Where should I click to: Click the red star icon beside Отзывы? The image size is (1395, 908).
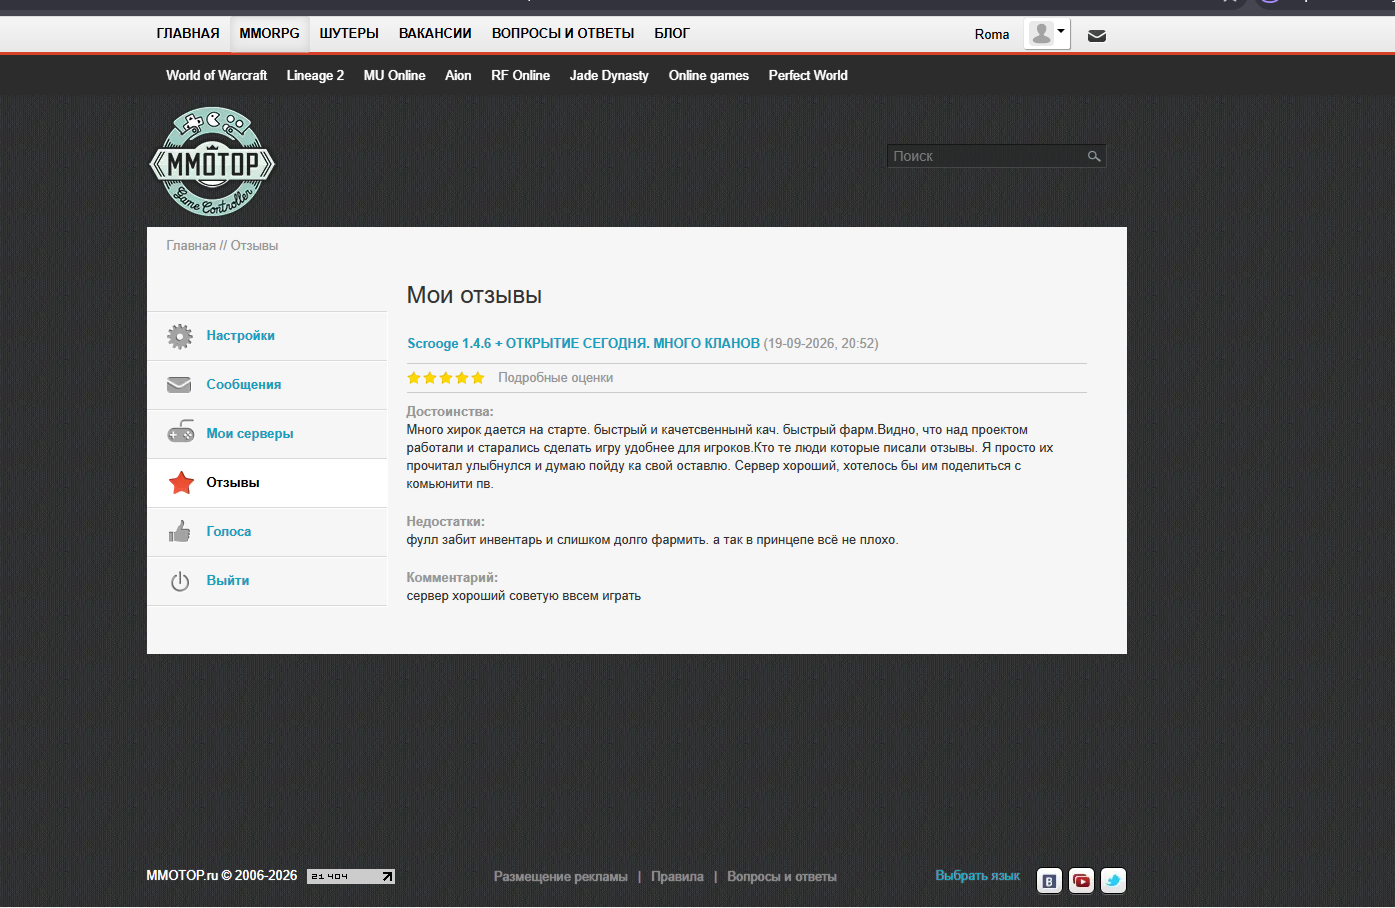click(181, 483)
